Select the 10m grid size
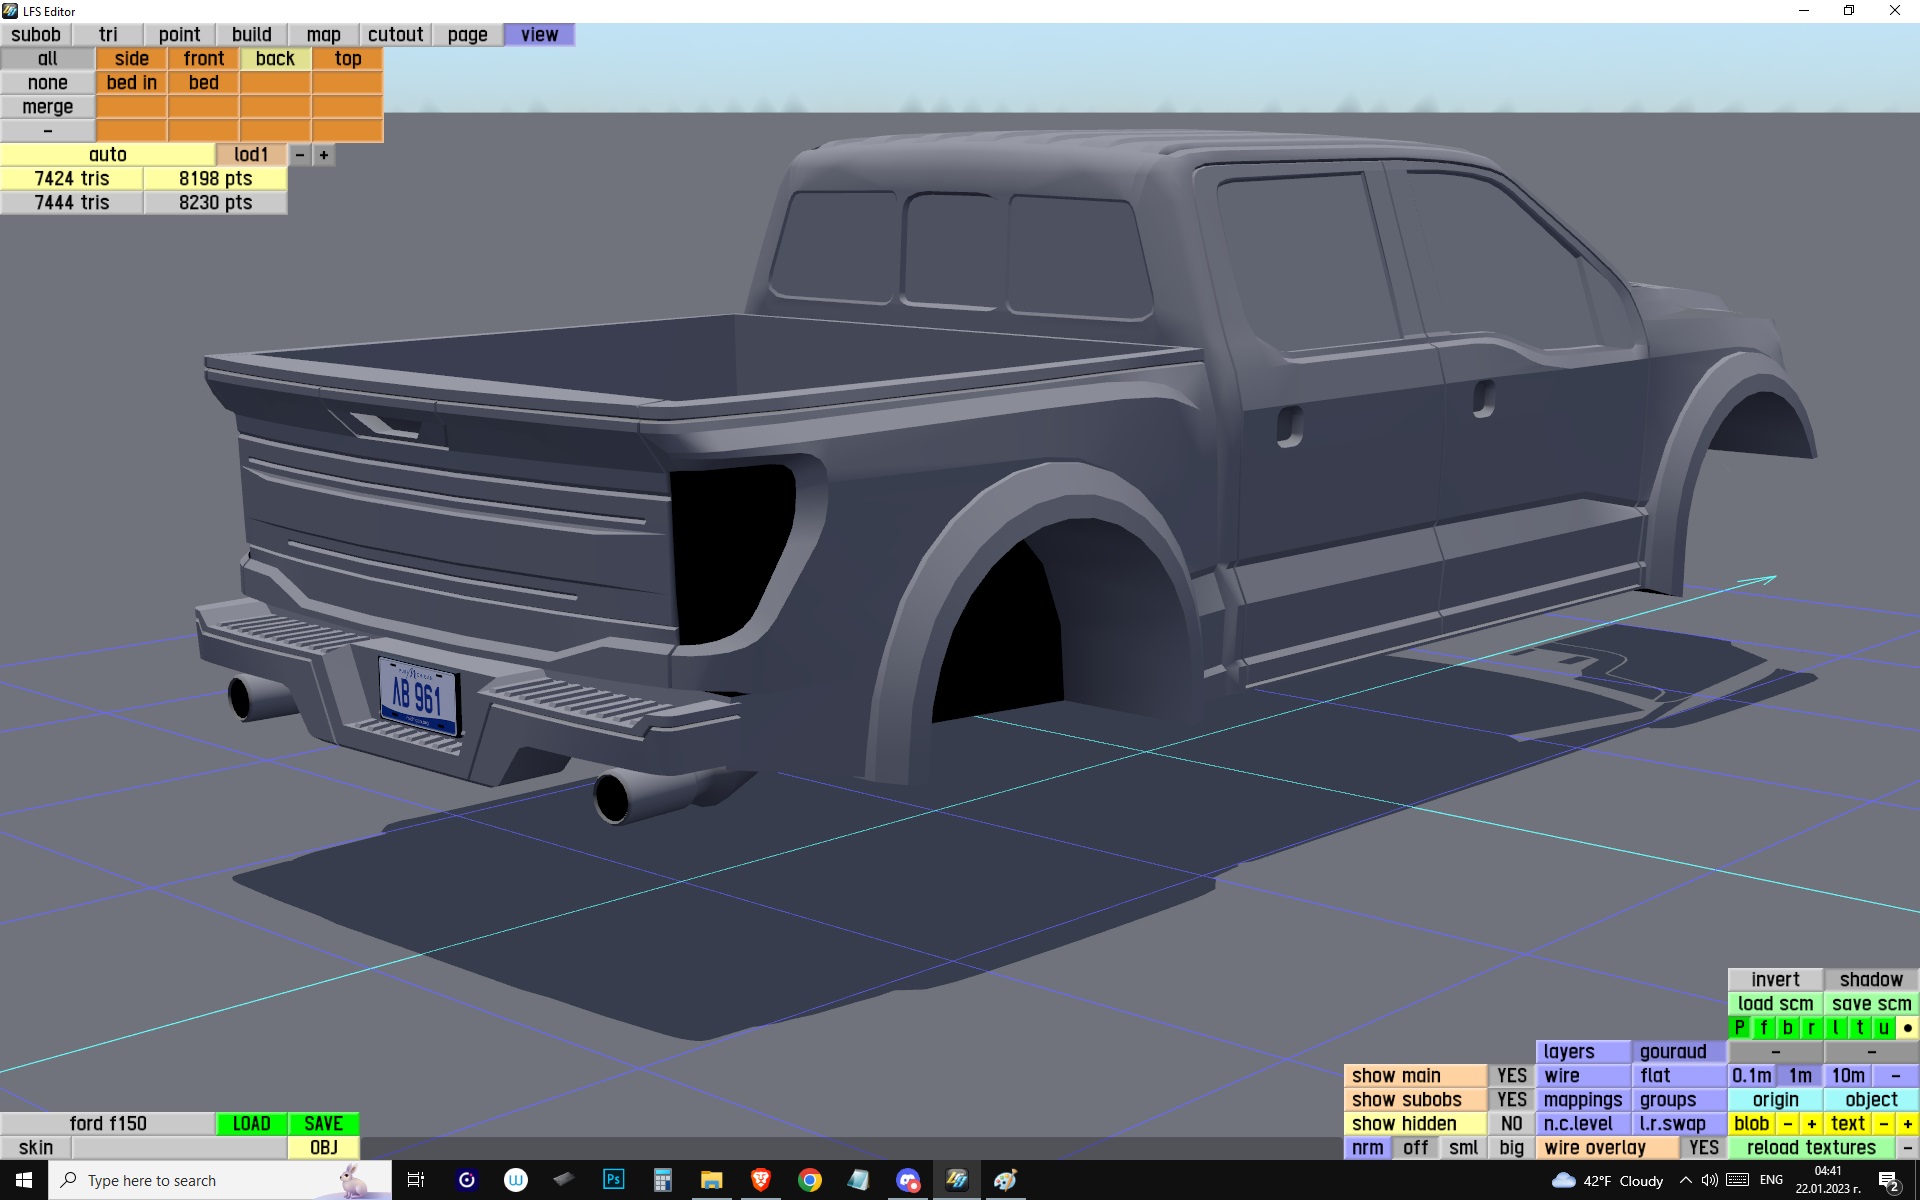 pos(1847,1076)
